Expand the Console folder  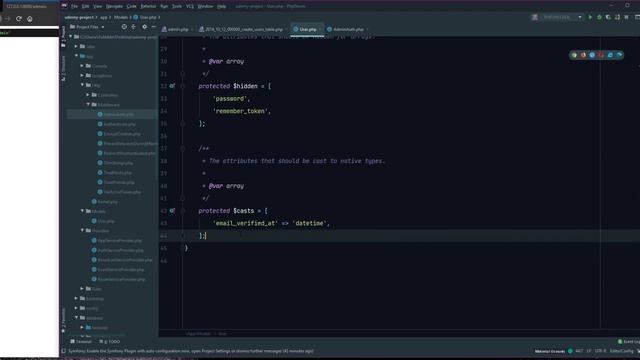(x=82, y=66)
